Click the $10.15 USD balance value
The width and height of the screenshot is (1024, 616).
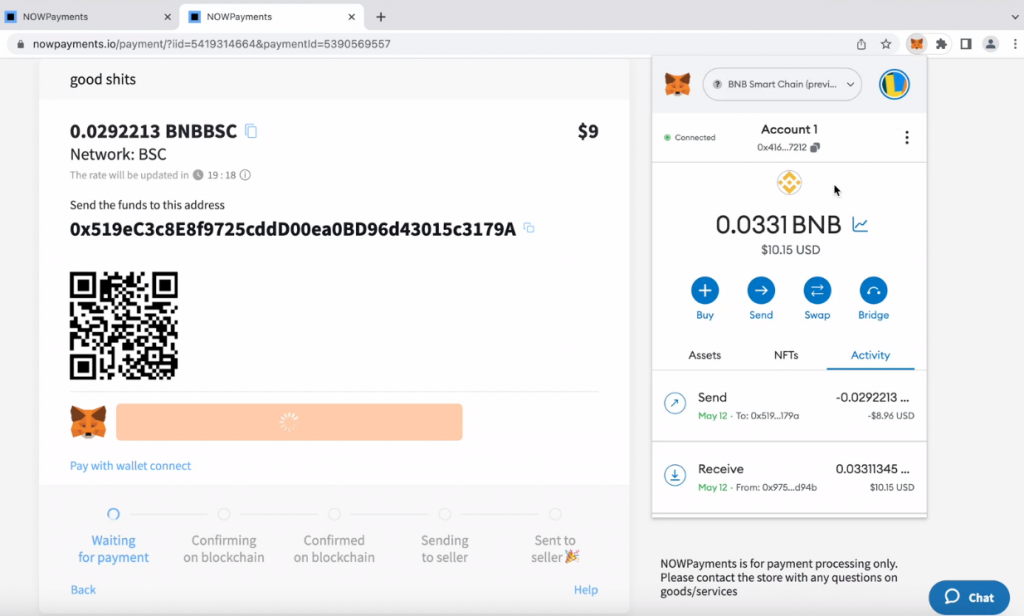tap(790, 250)
